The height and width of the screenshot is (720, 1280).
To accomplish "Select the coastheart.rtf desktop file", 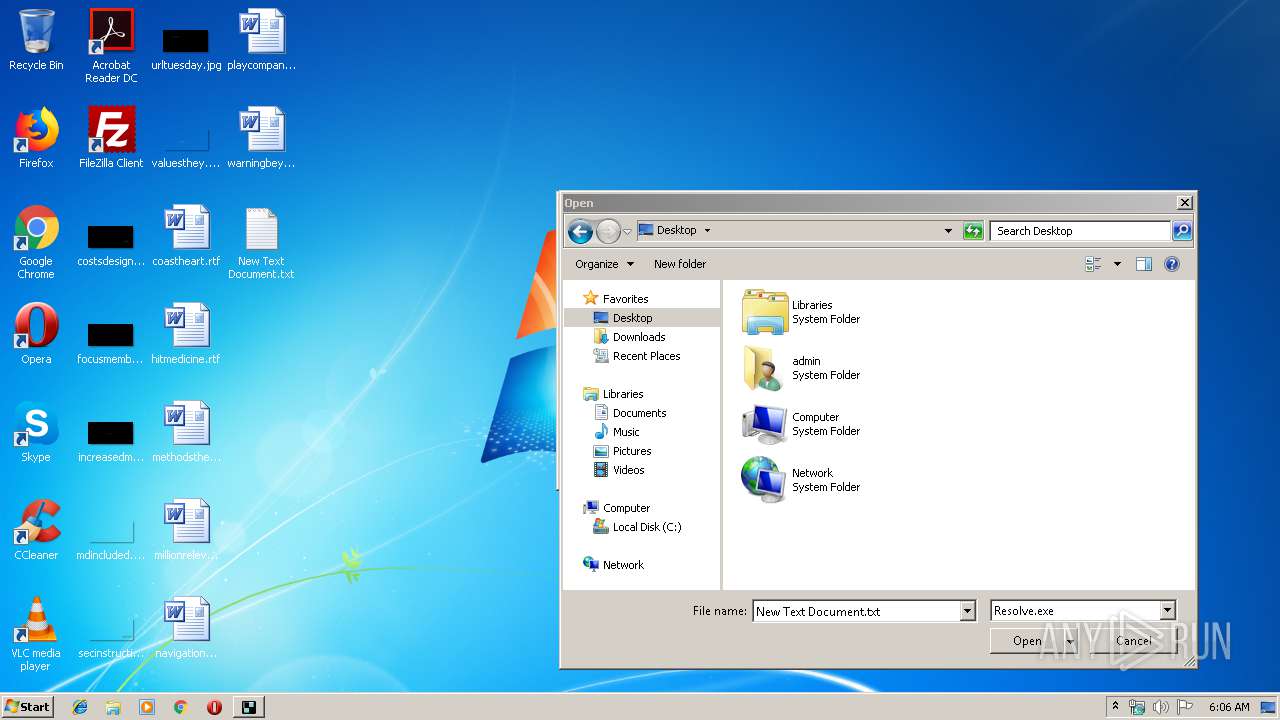I will click(186, 236).
